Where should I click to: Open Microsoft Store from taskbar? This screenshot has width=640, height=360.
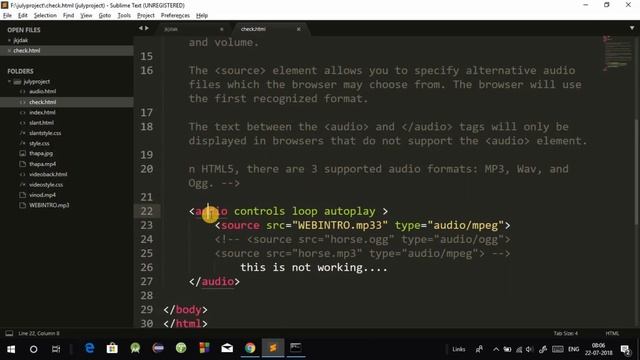tap(112, 348)
